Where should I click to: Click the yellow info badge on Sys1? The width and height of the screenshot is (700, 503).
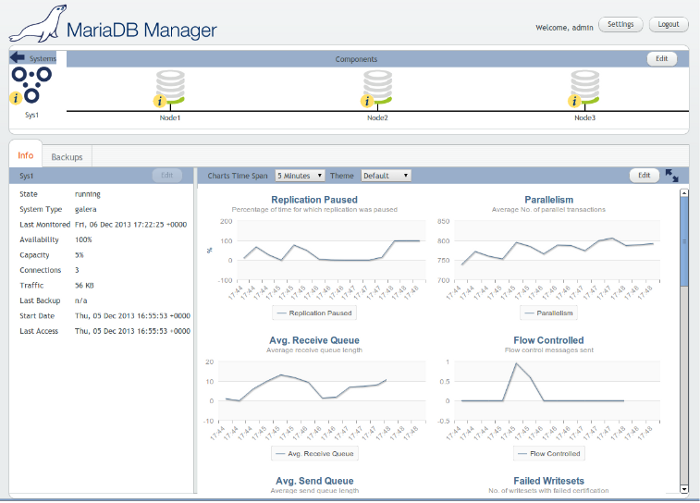click(x=16, y=98)
